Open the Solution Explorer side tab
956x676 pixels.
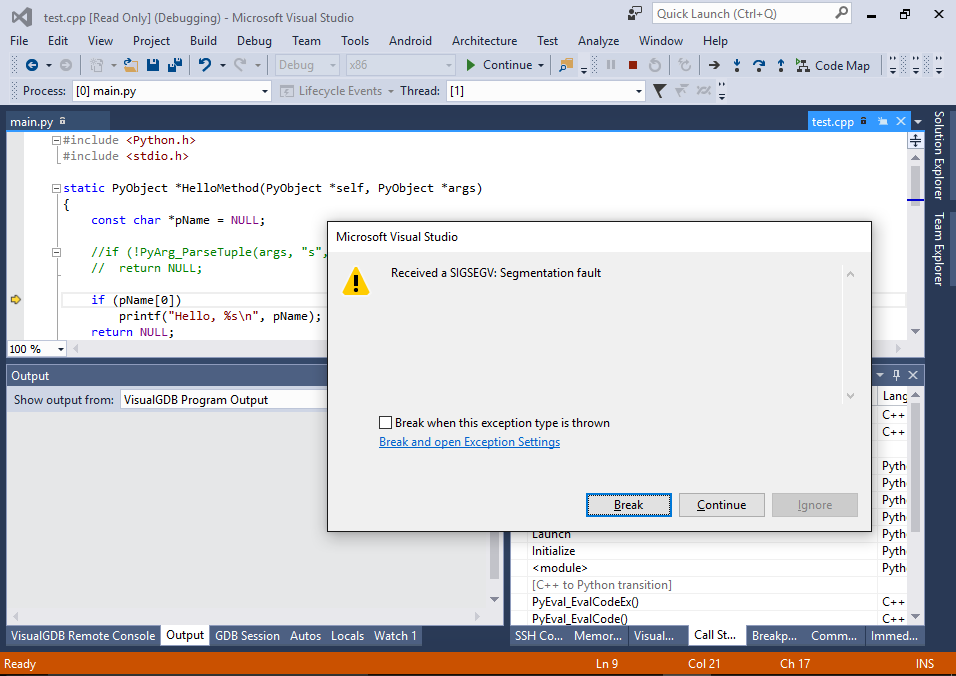940,155
